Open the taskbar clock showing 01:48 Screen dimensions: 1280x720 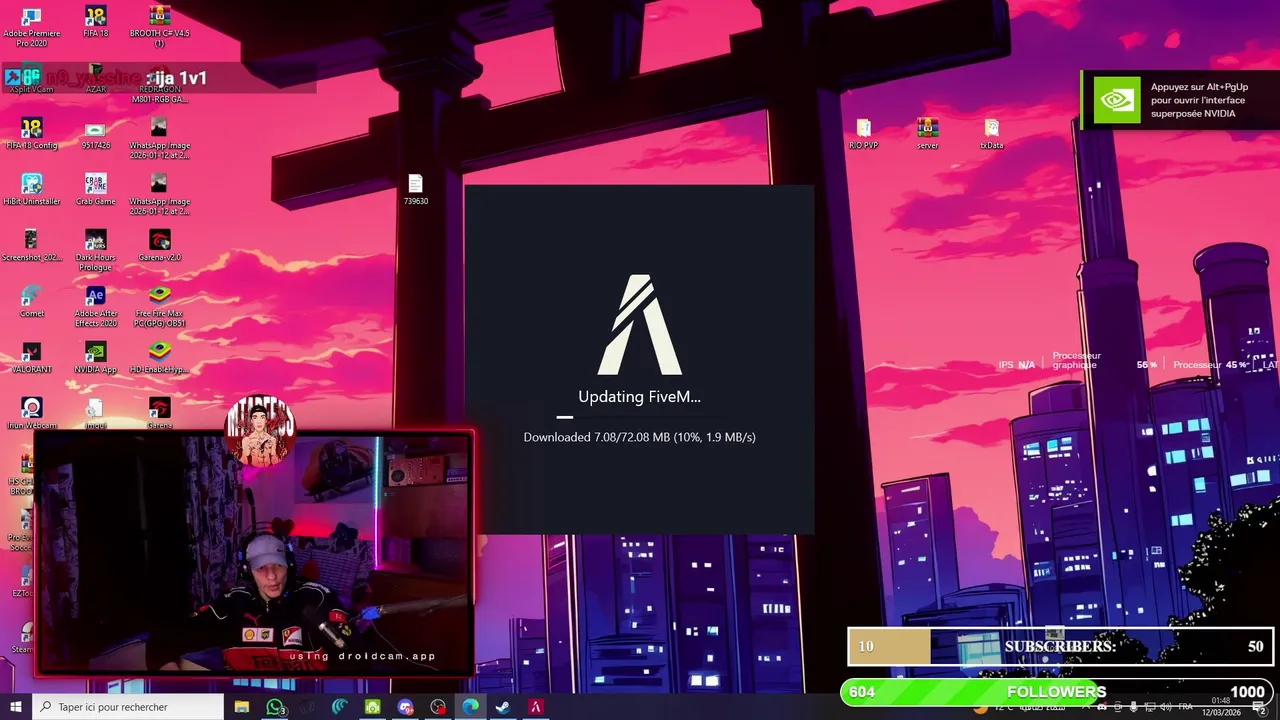(1220, 706)
